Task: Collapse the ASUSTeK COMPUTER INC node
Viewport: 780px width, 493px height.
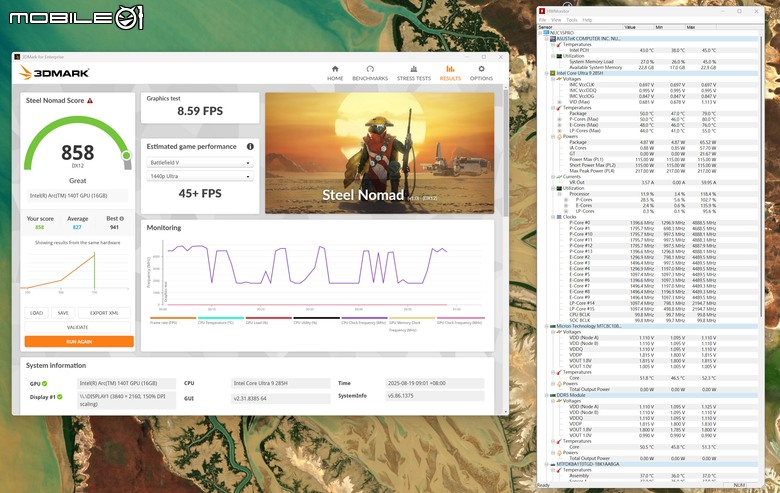Action: 547,38
